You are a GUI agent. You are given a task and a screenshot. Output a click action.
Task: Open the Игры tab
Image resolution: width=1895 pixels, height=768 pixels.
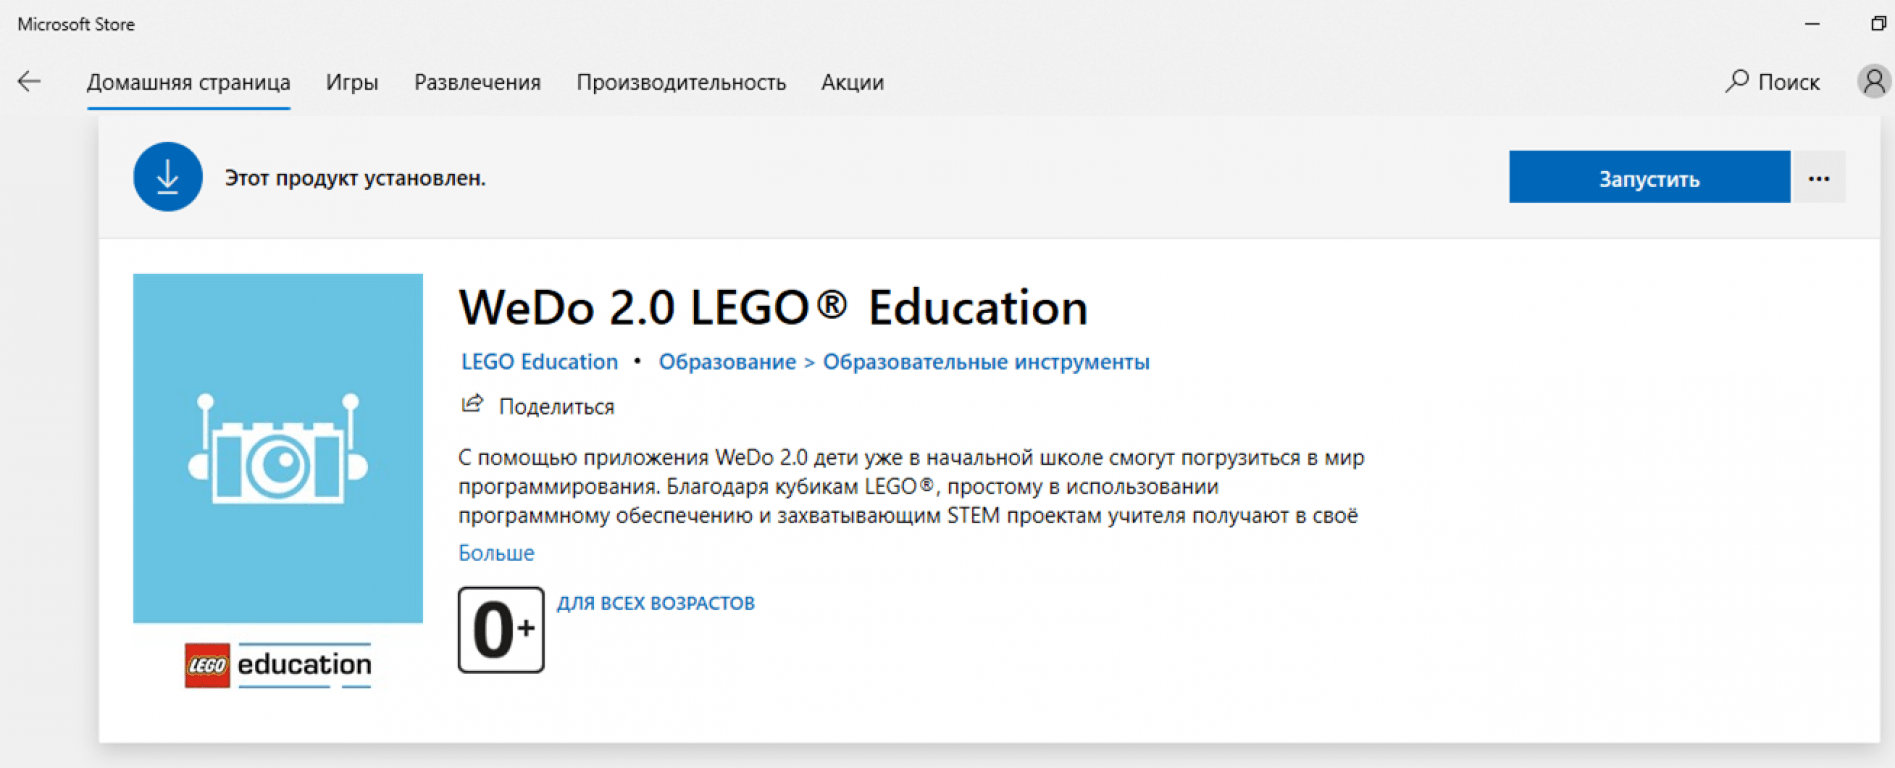tap(352, 82)
